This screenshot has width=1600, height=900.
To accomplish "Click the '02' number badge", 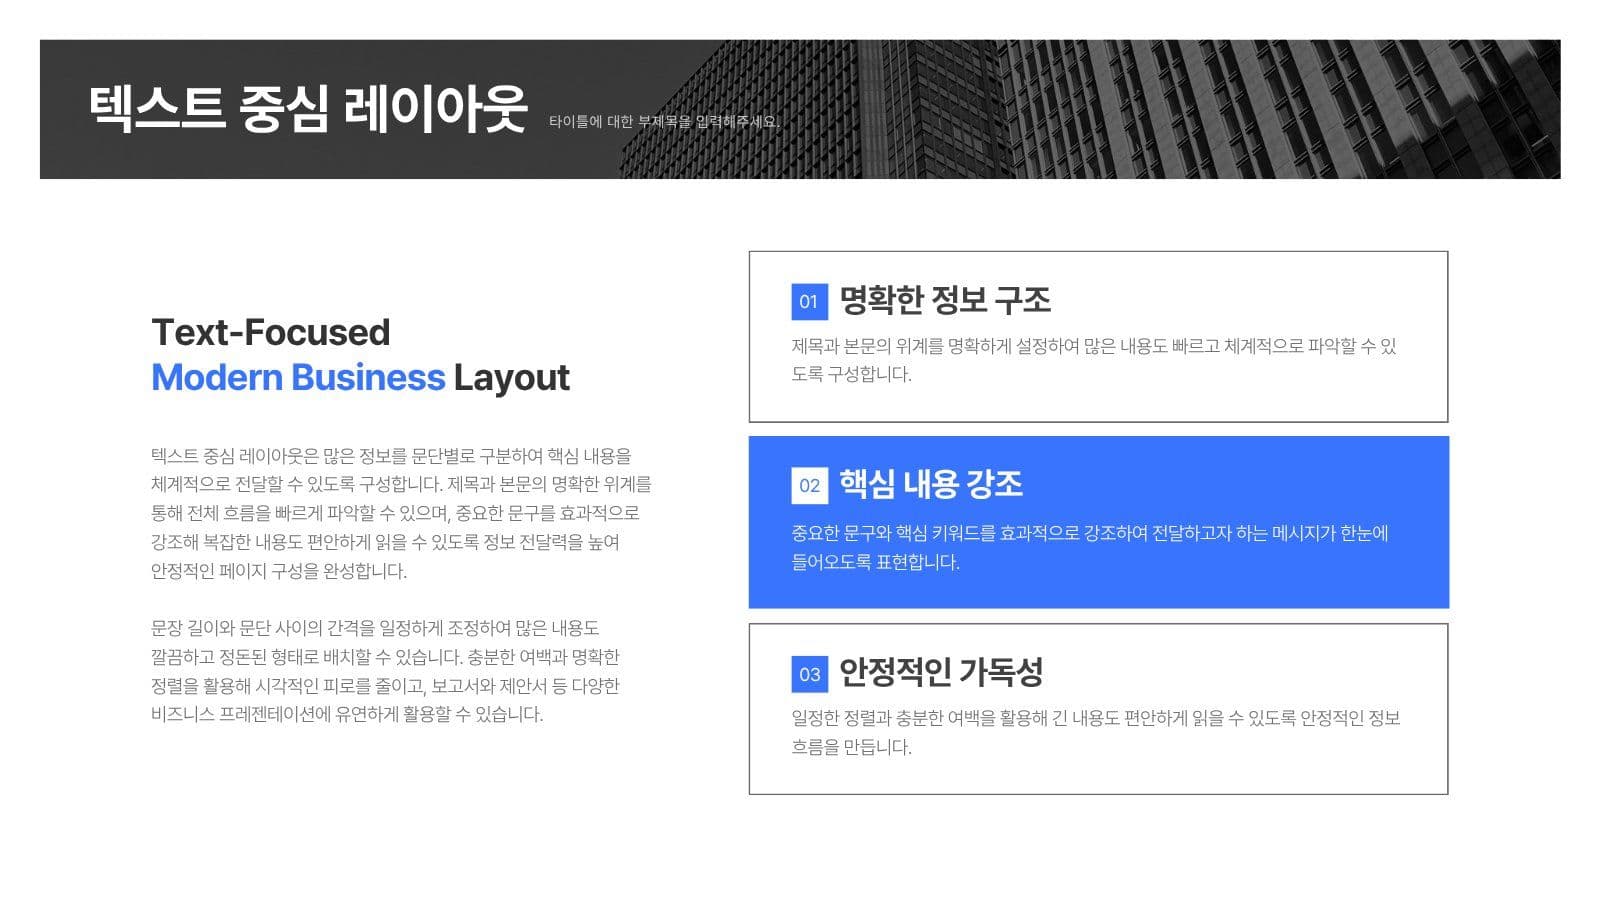I will (x=809, y=485).
